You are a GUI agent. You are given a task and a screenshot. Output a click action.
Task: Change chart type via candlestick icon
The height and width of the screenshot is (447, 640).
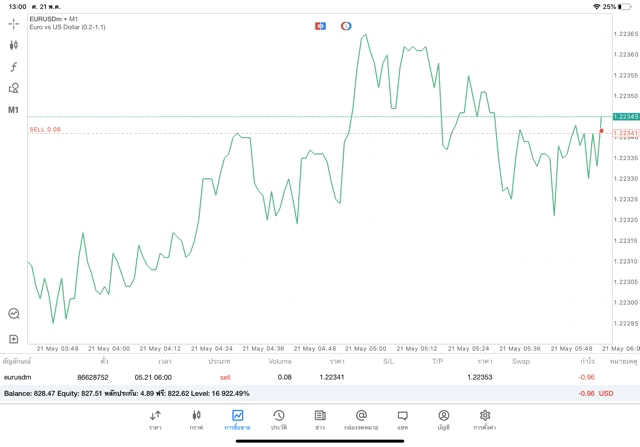13,45
